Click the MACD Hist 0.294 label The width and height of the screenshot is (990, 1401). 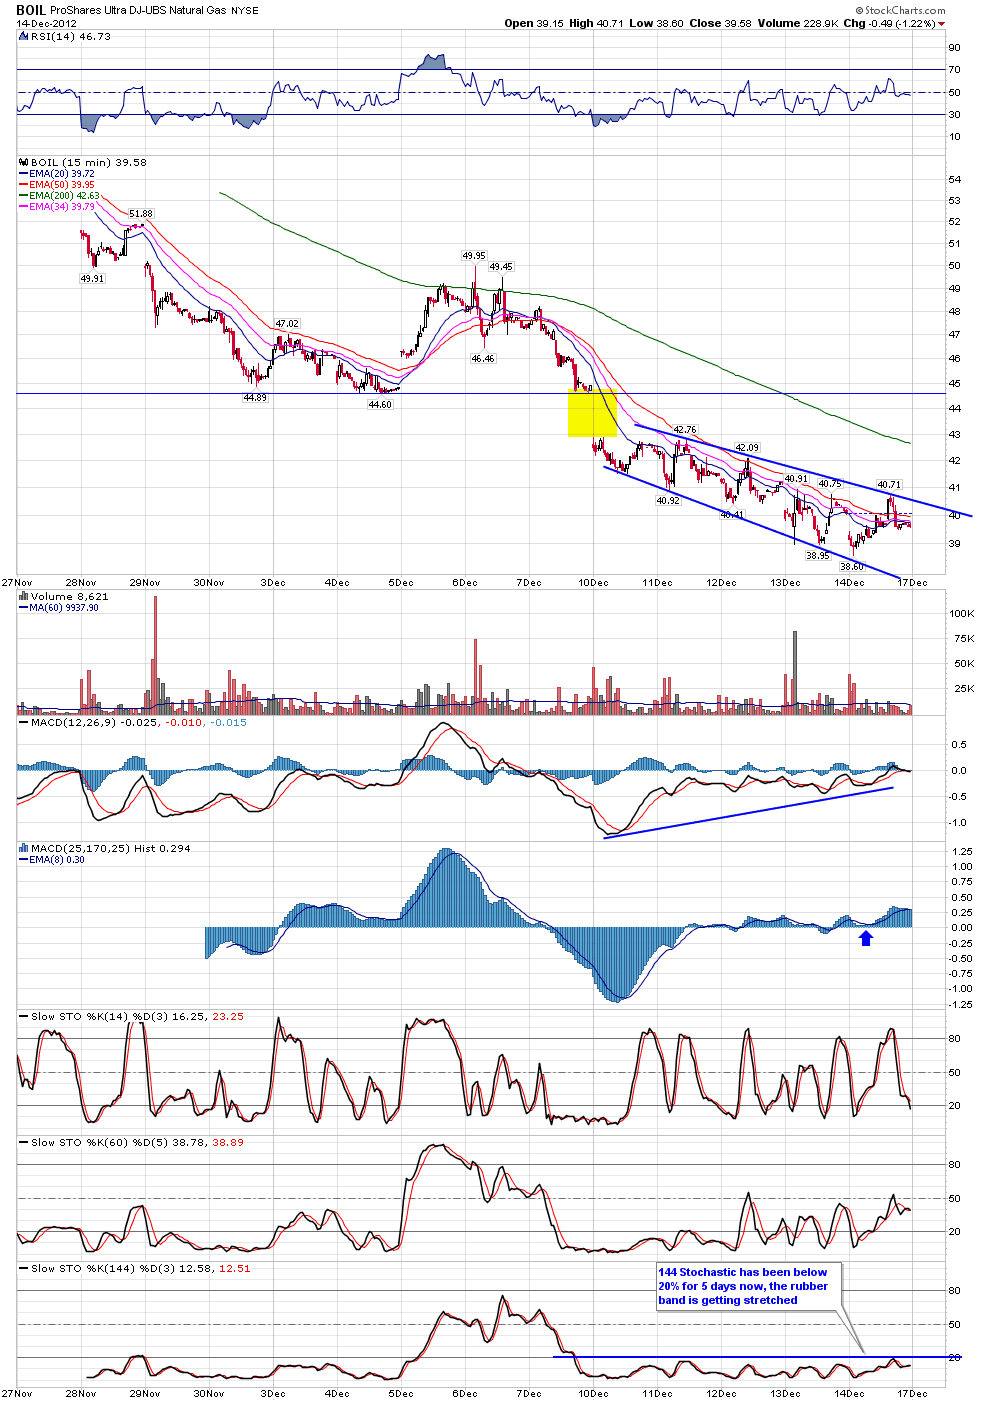click(x=111, y=848)
